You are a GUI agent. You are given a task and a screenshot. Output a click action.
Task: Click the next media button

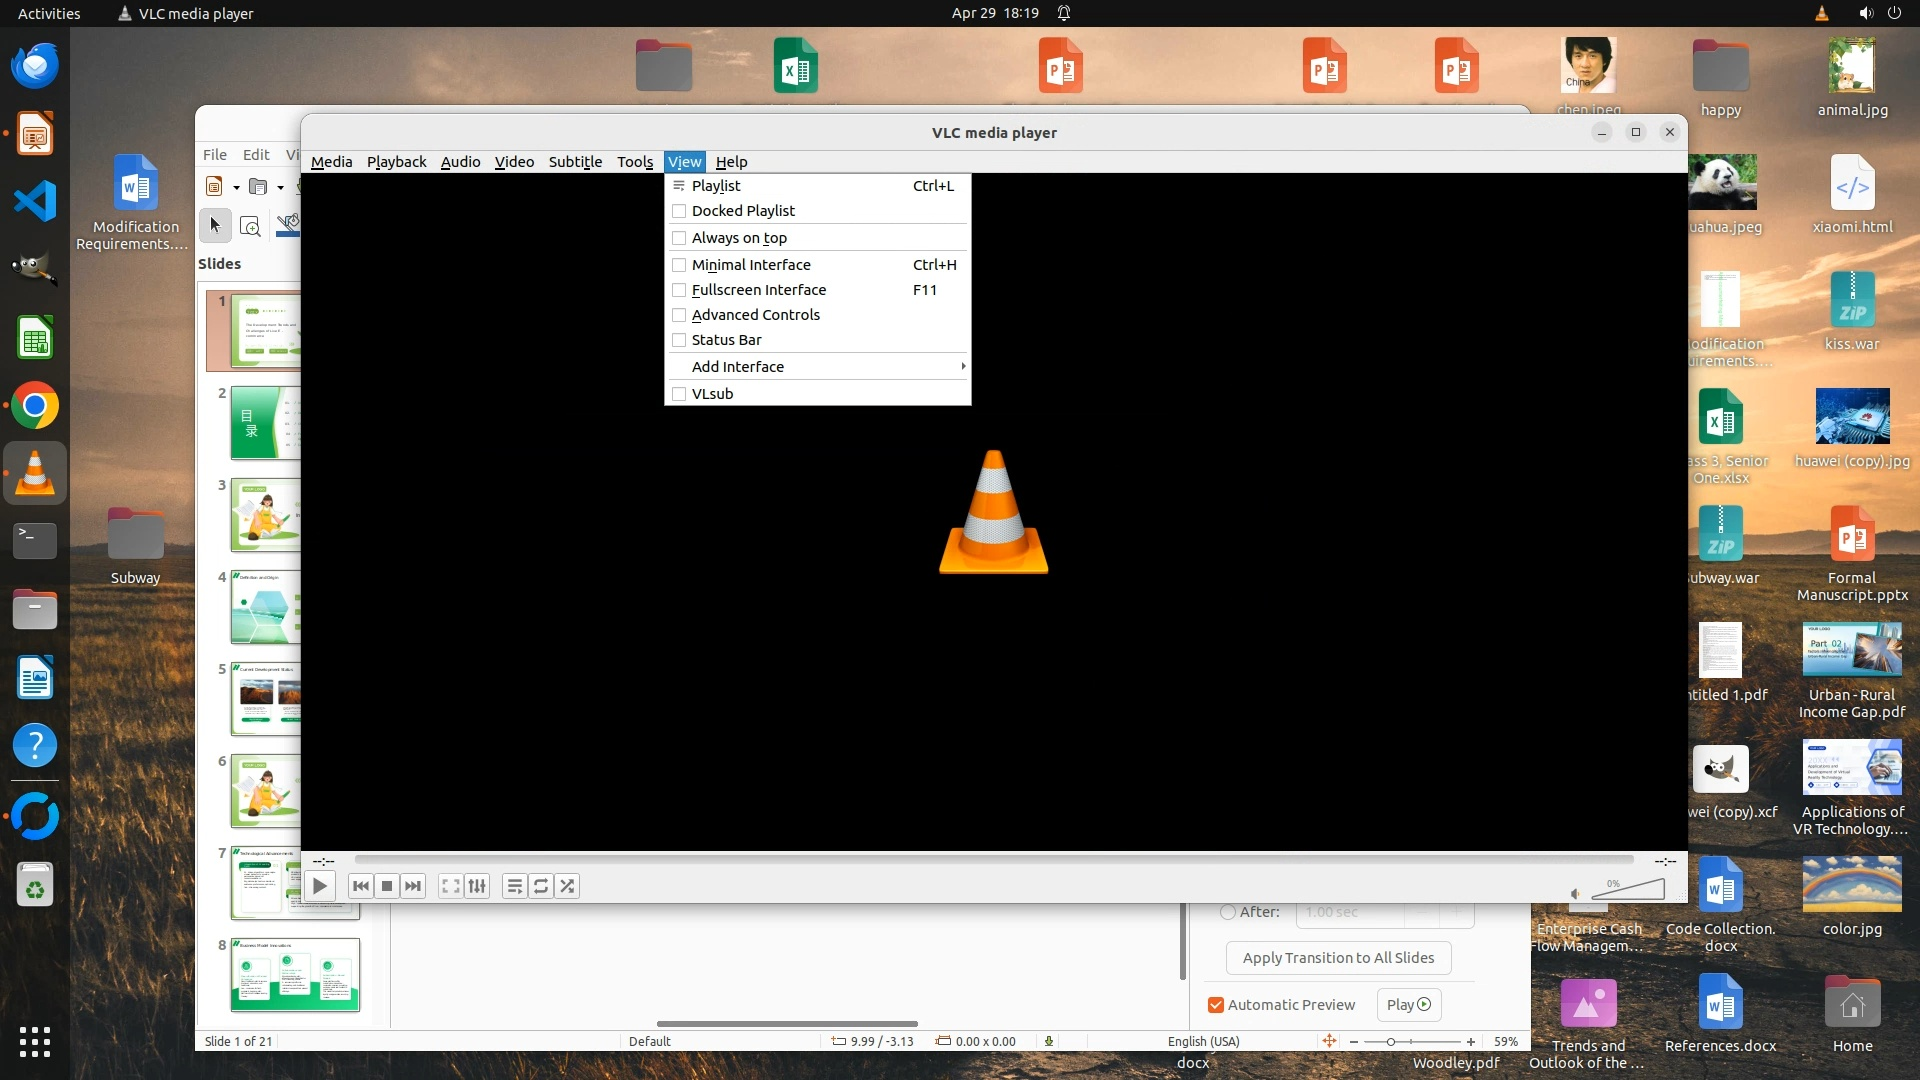coord(413,886)
